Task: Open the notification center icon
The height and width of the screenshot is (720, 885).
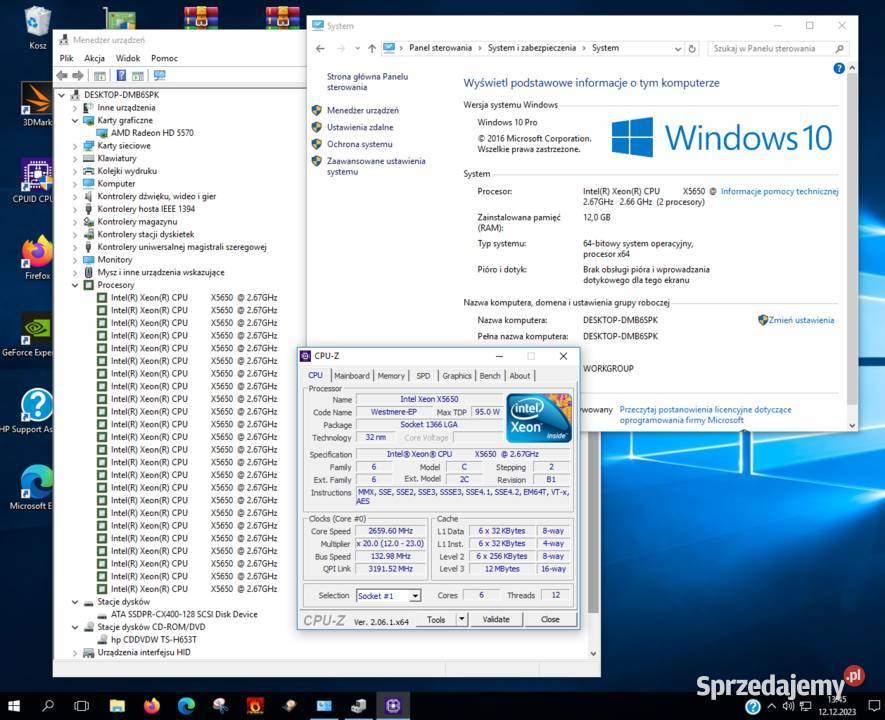Action: pos(874,706)
